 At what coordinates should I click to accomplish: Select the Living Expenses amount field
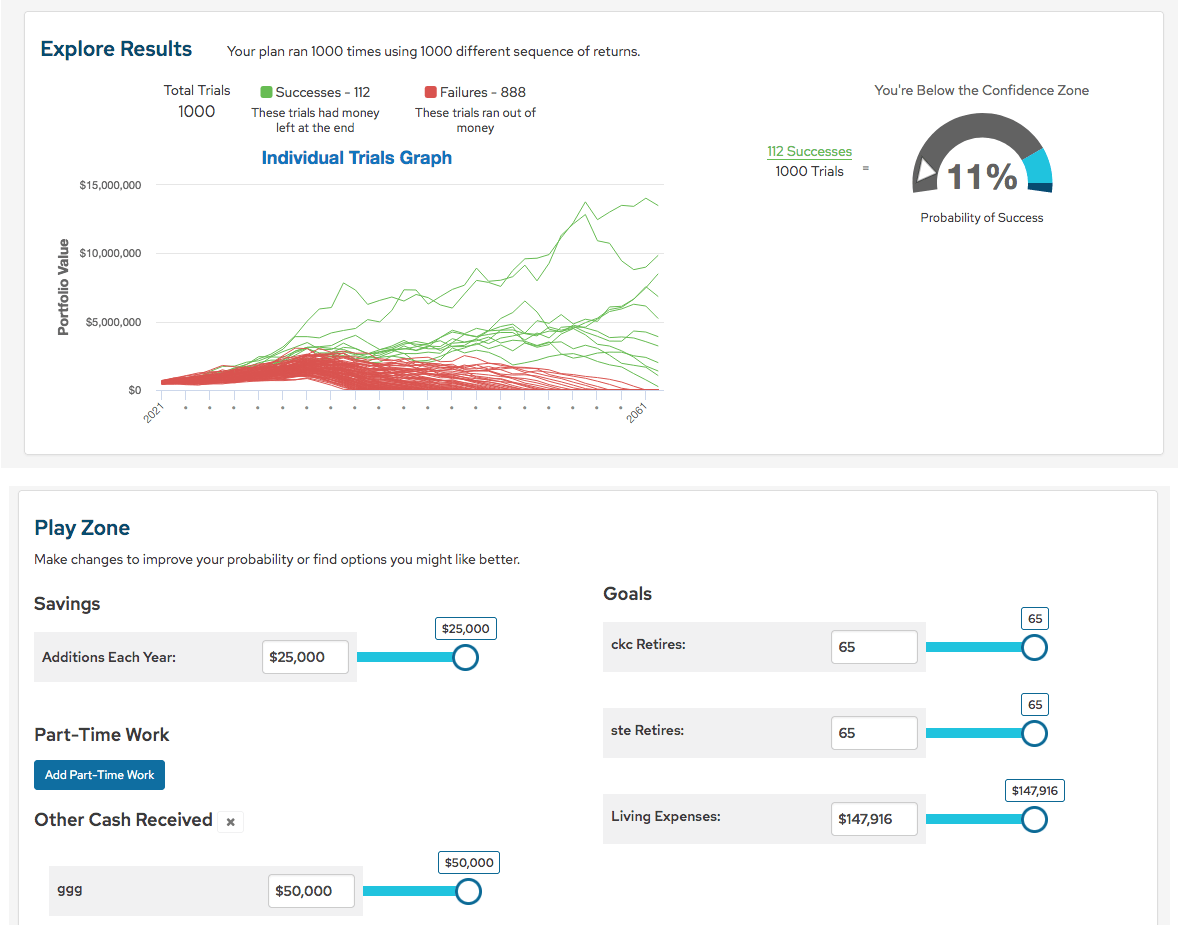point(874,818)
